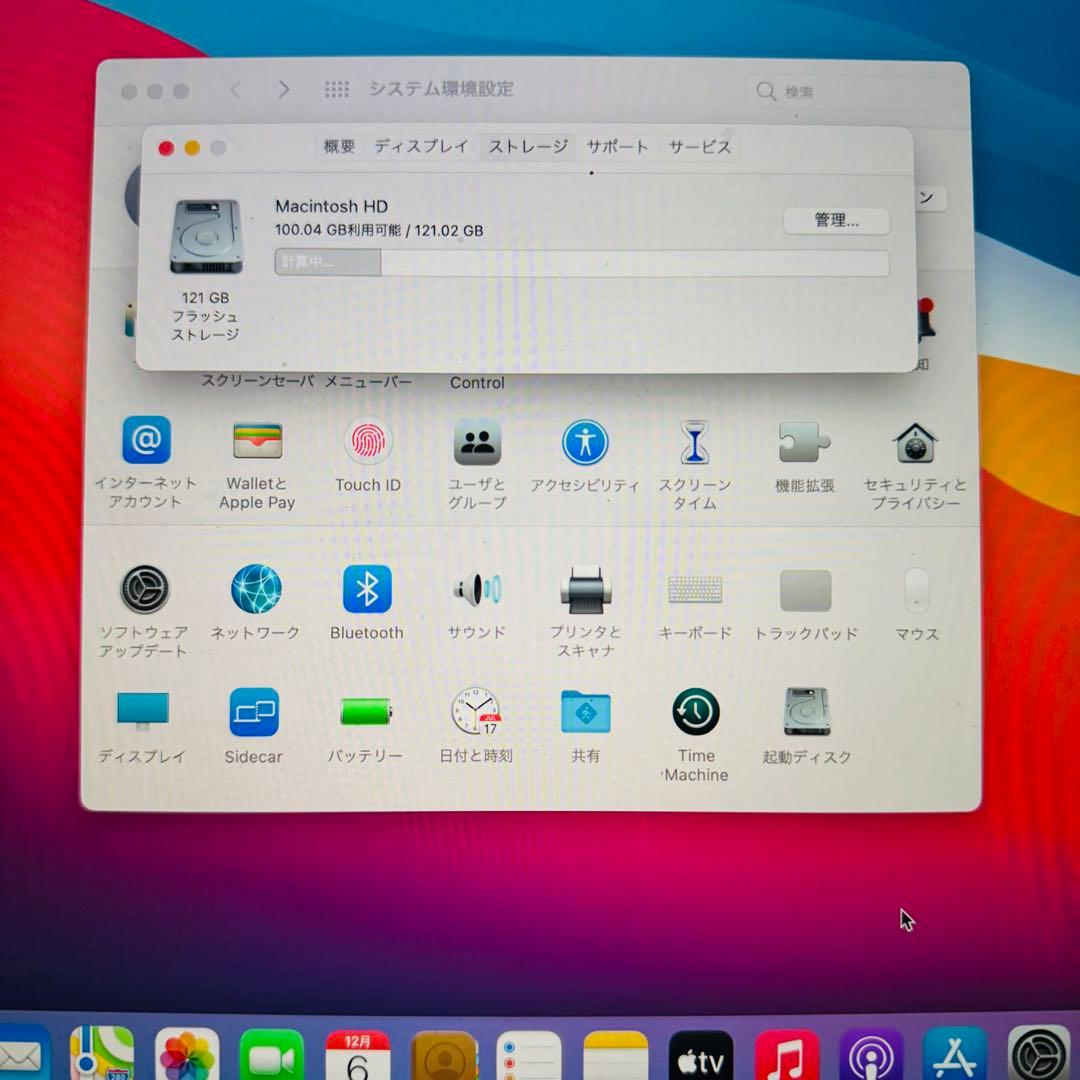Open Bluetooth preferences
Viewport: 1080px width, 1080px height.
[x=367, y=590]
